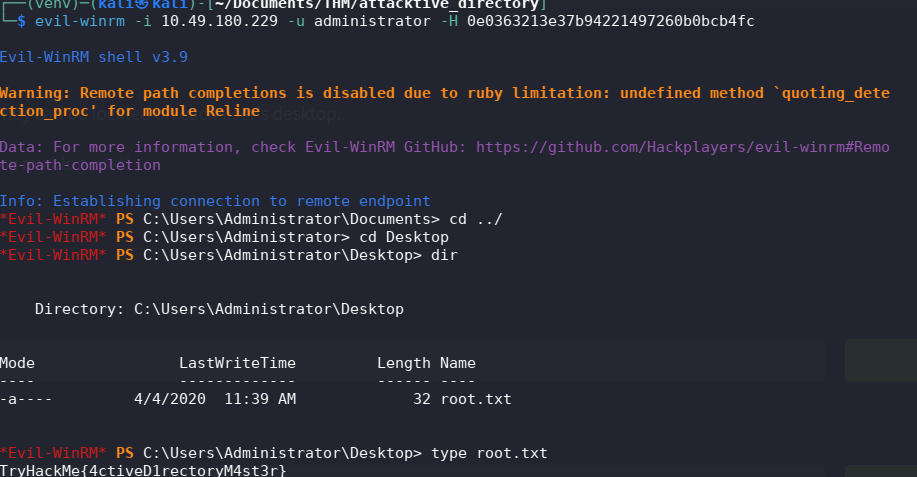Viewport: 917px width, 477px height.
Task: Click the orange 'Warning: Remote path completions' line
Action: coord(444,94)
